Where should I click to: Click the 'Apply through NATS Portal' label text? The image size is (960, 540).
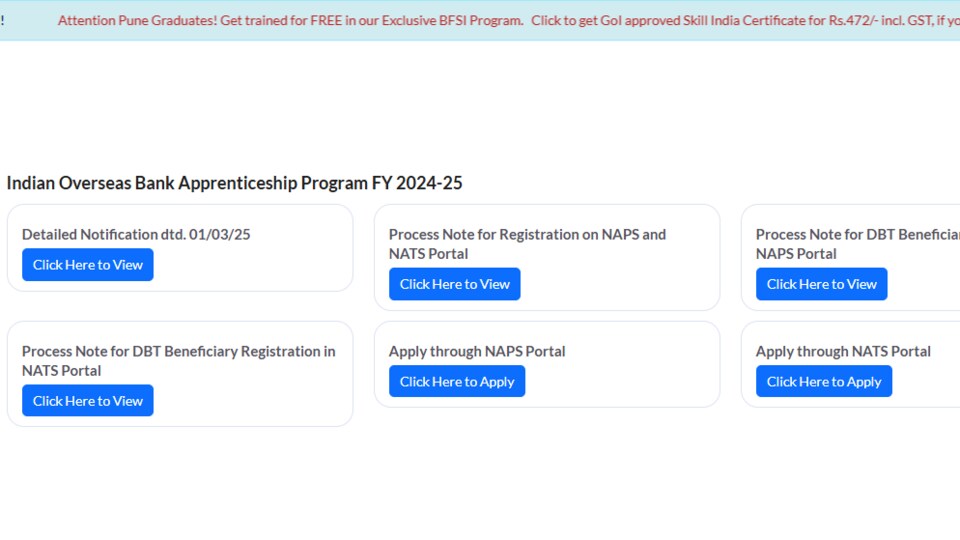tap(843, 351)
